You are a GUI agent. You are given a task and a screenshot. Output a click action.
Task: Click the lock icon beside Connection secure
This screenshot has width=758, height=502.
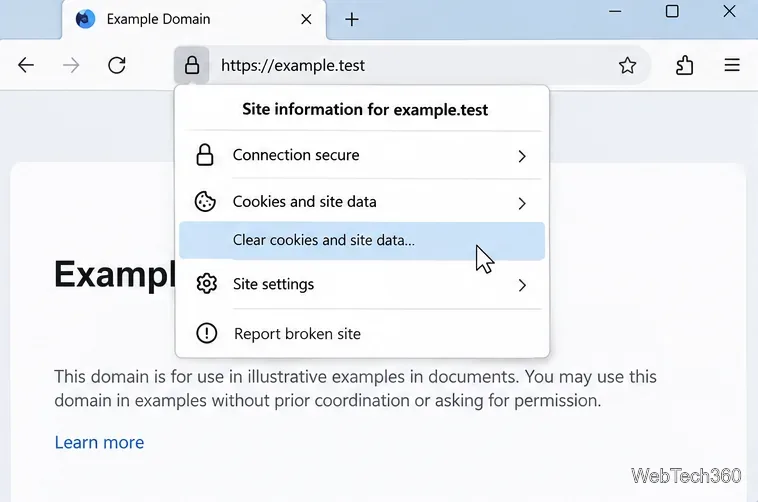pos(204,155)
